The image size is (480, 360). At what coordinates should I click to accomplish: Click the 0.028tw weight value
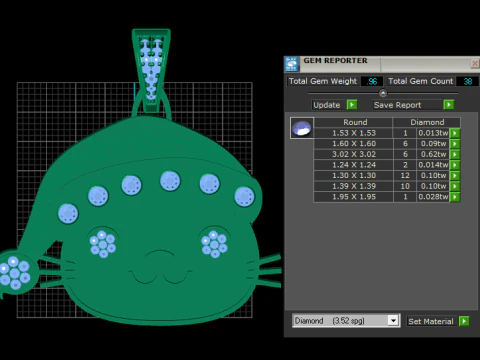coord(433,197)
